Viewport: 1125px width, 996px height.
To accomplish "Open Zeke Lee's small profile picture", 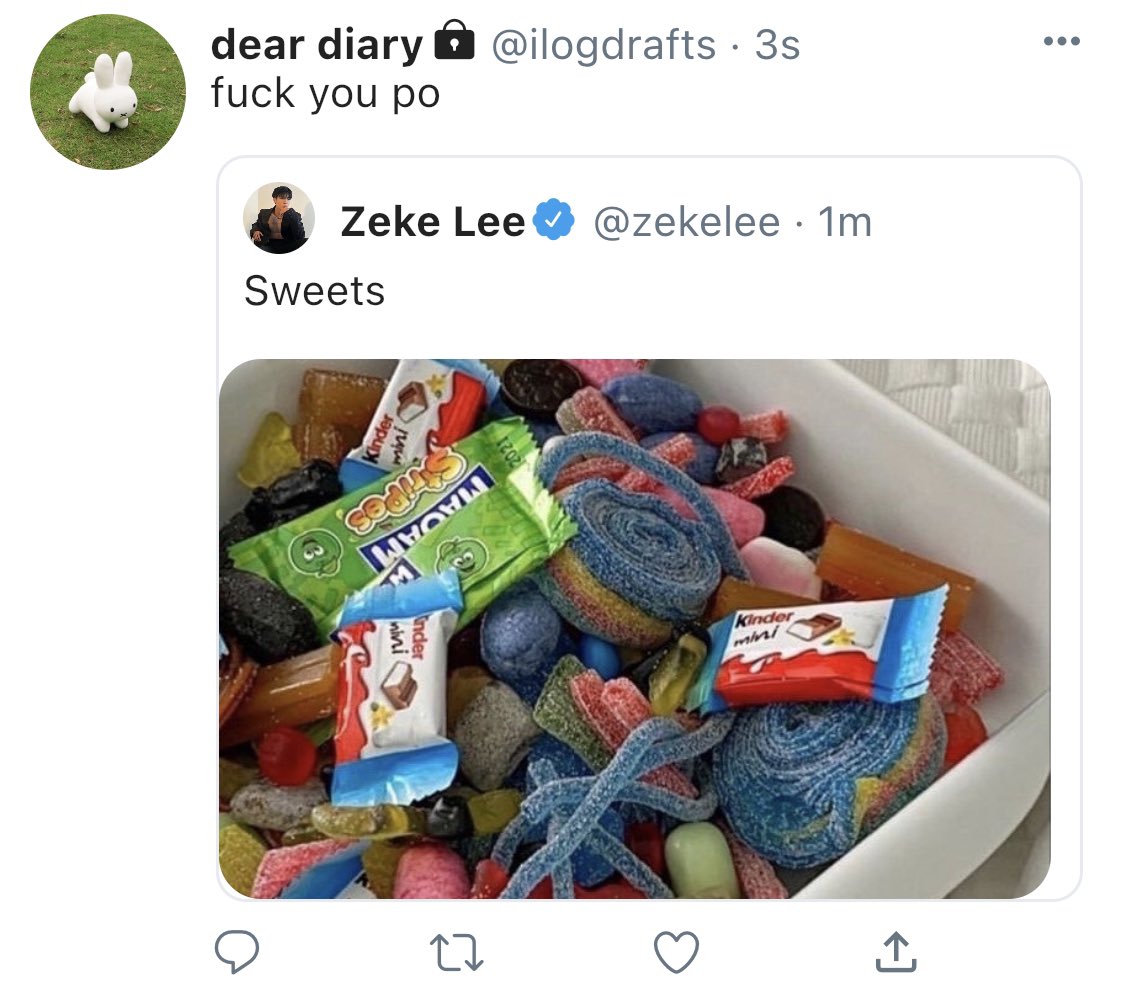I will pyautogui.click(x=279, y=218).
